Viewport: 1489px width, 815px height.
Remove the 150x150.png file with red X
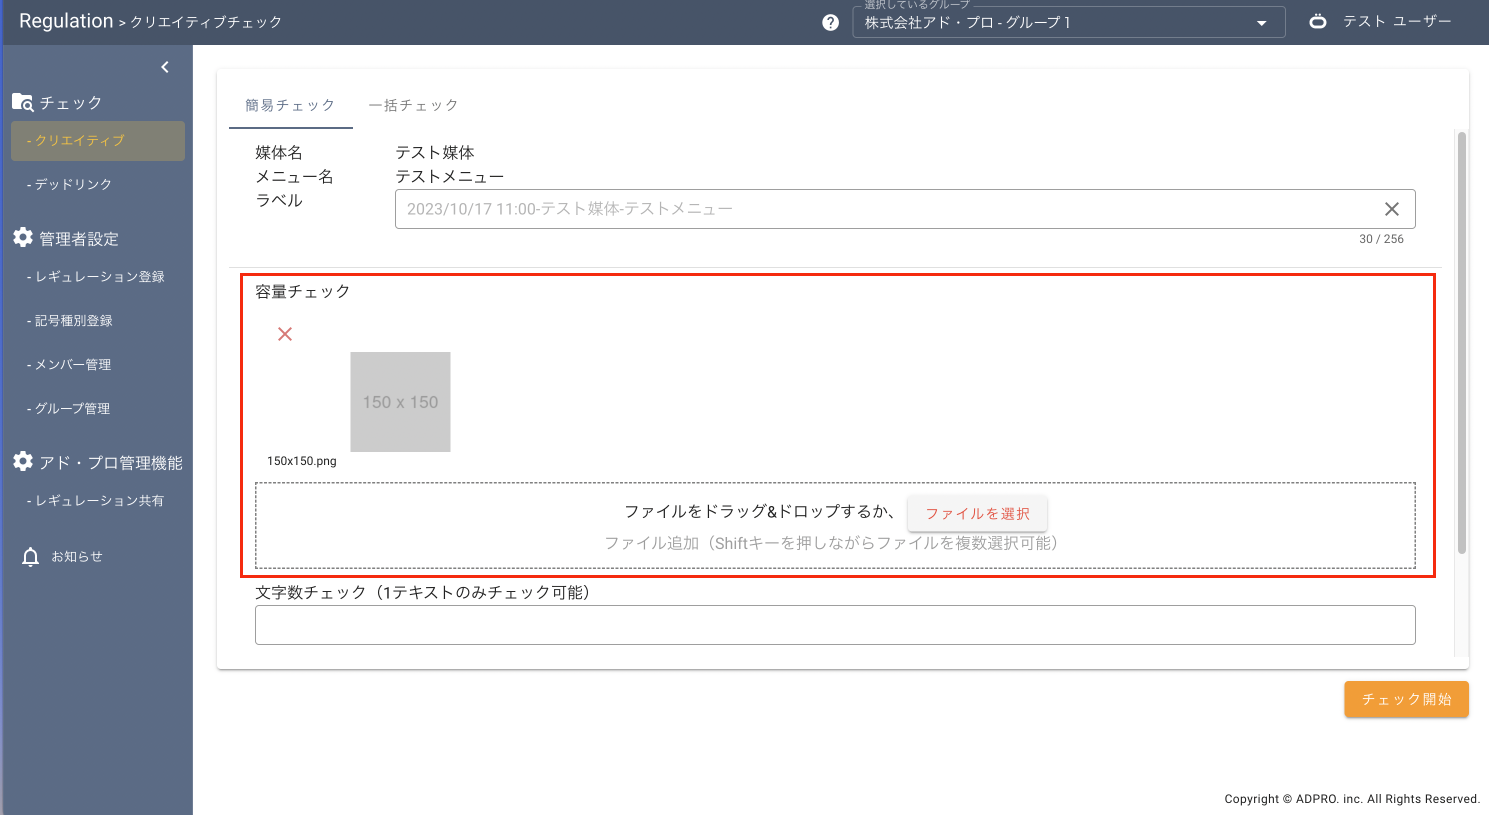[285, 334]
